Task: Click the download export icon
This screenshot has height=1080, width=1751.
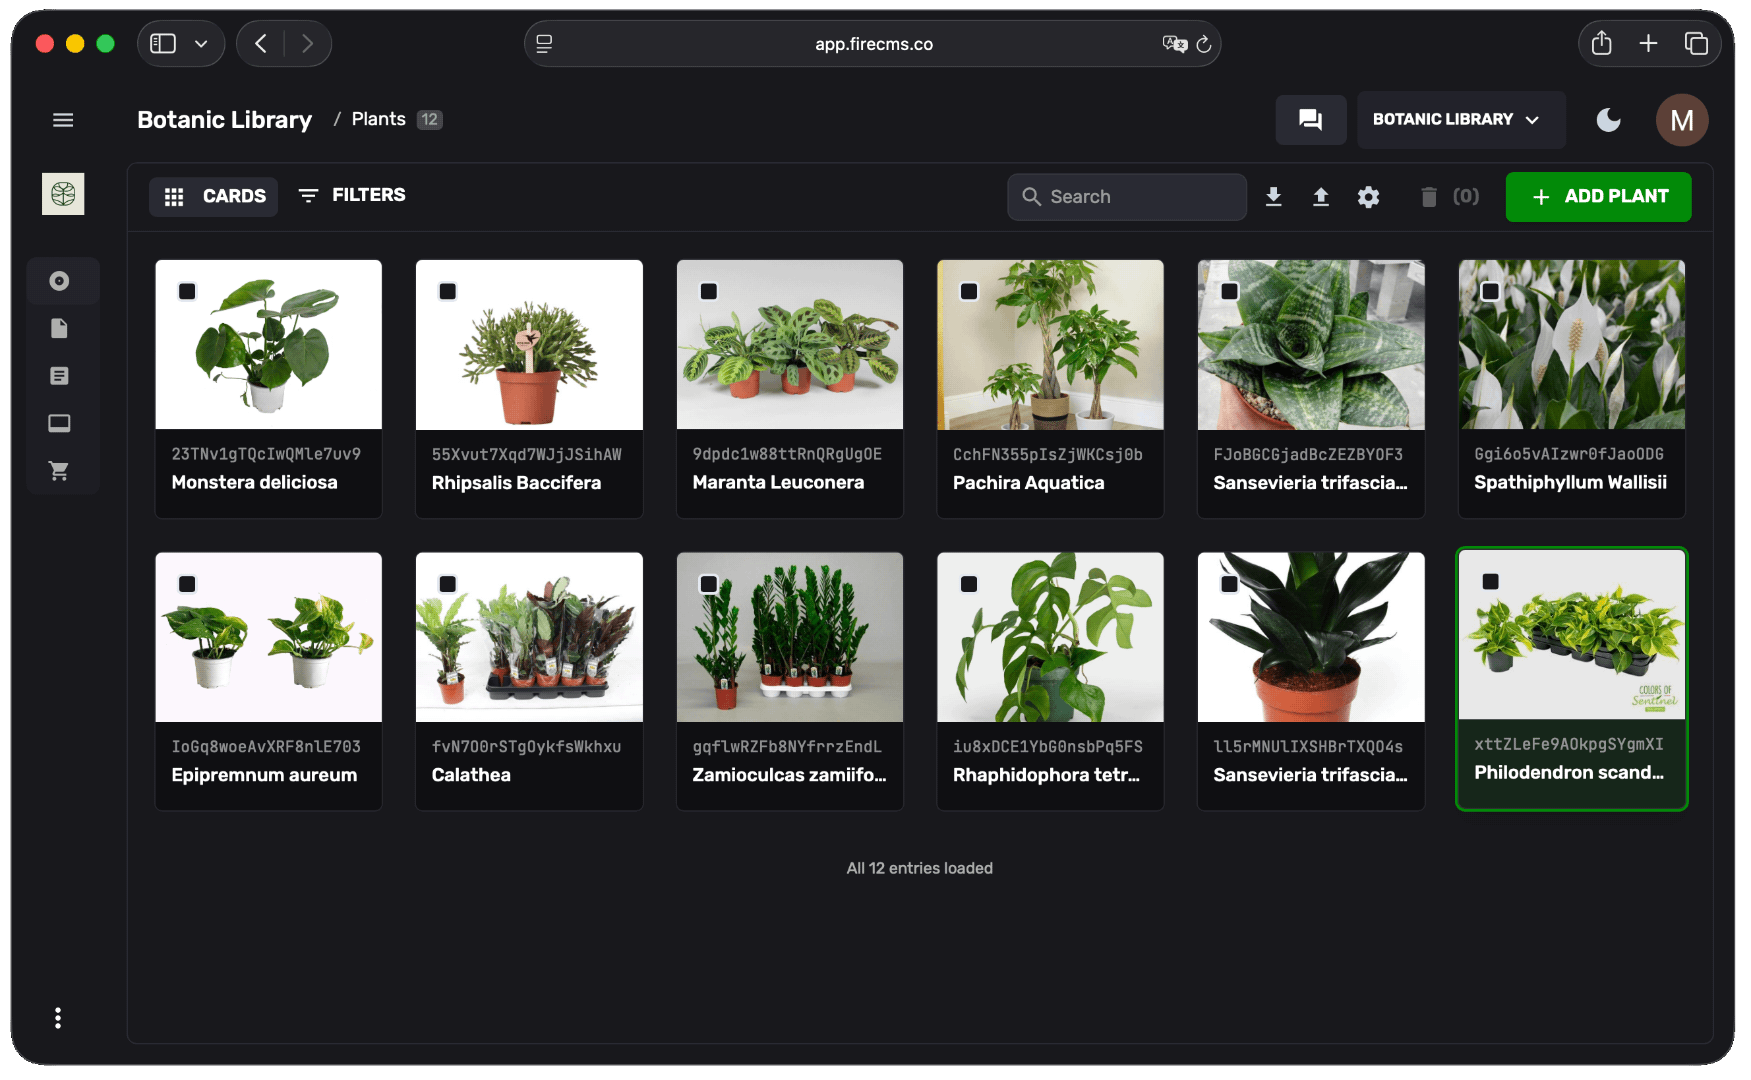Action: [x=1273, y=197]
